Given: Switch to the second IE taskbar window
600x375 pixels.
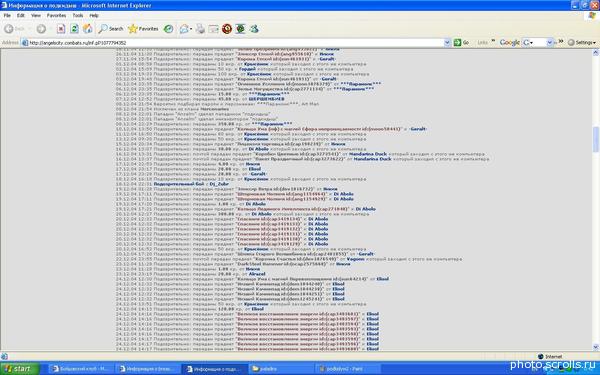Looking at the screenshot, I should click(x=147, y=369).
